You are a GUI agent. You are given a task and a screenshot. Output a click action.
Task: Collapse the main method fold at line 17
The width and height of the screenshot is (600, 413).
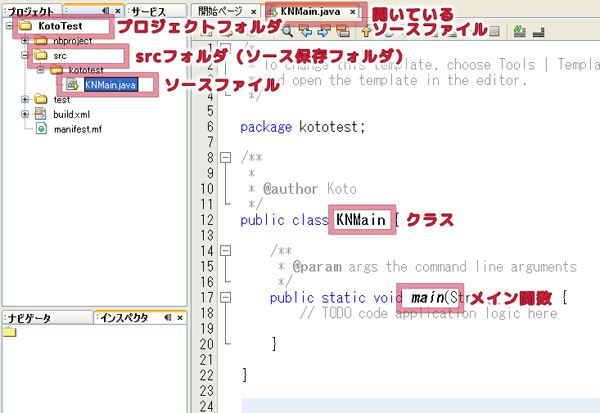coord(226,297)
